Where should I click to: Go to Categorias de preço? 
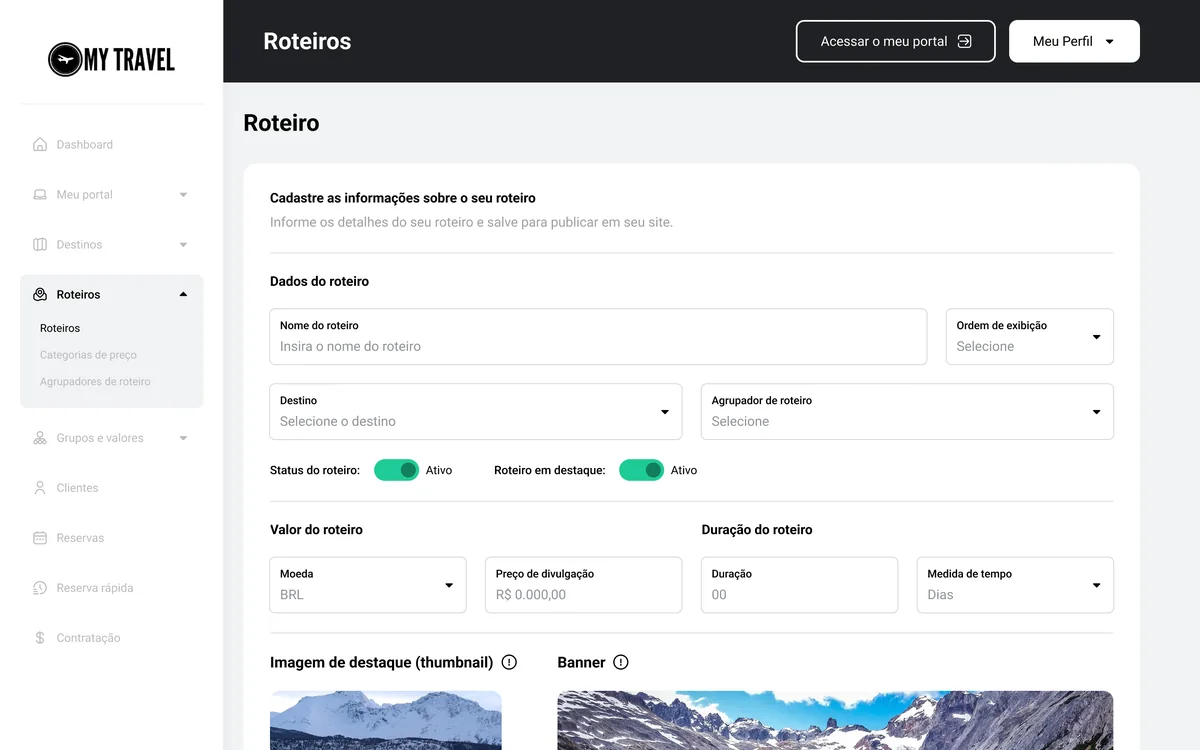coord(88,355)
